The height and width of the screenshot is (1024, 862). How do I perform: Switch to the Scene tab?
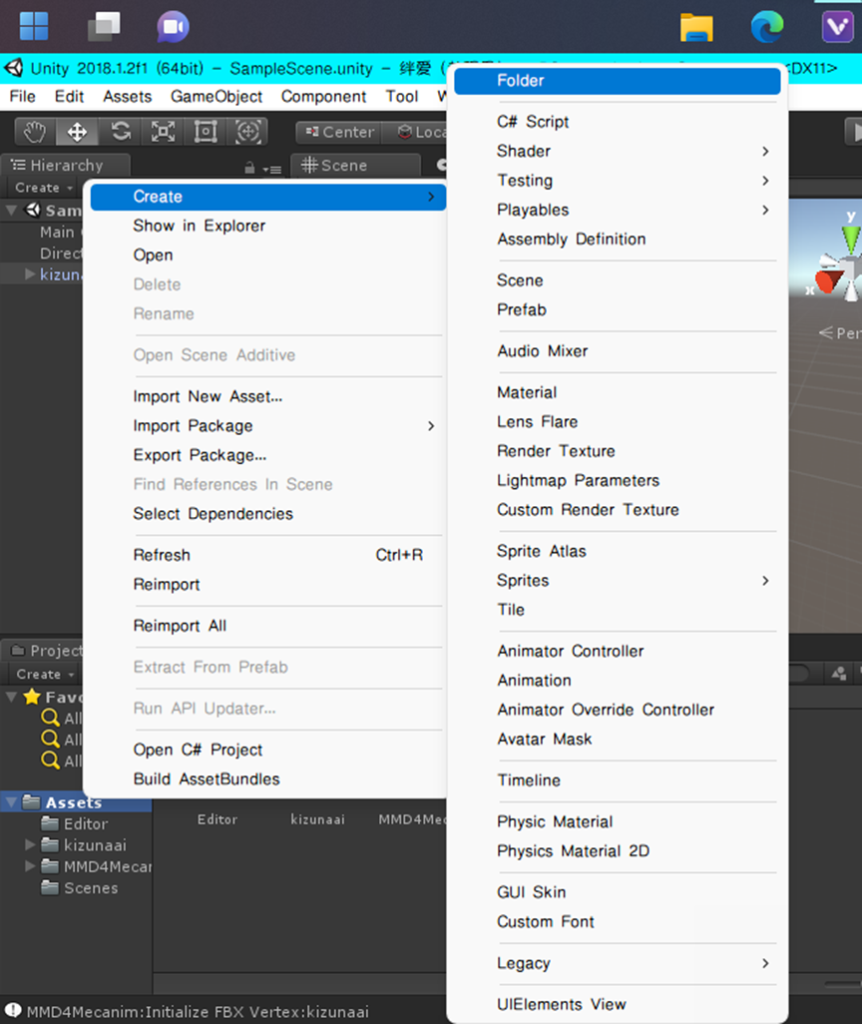(336, 166)
